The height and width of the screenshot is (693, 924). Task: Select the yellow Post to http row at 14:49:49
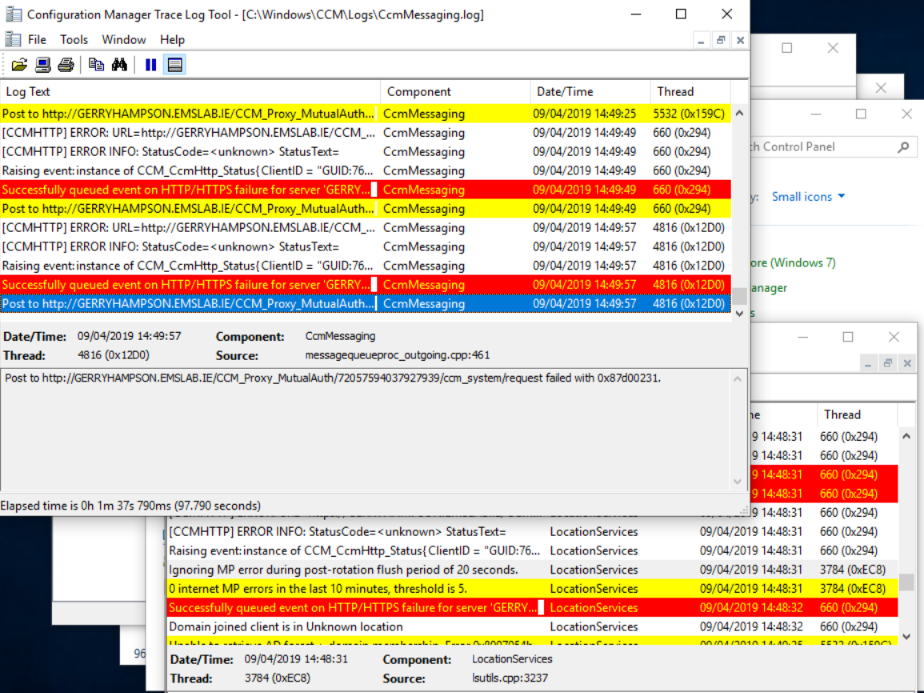pos(365,209)
